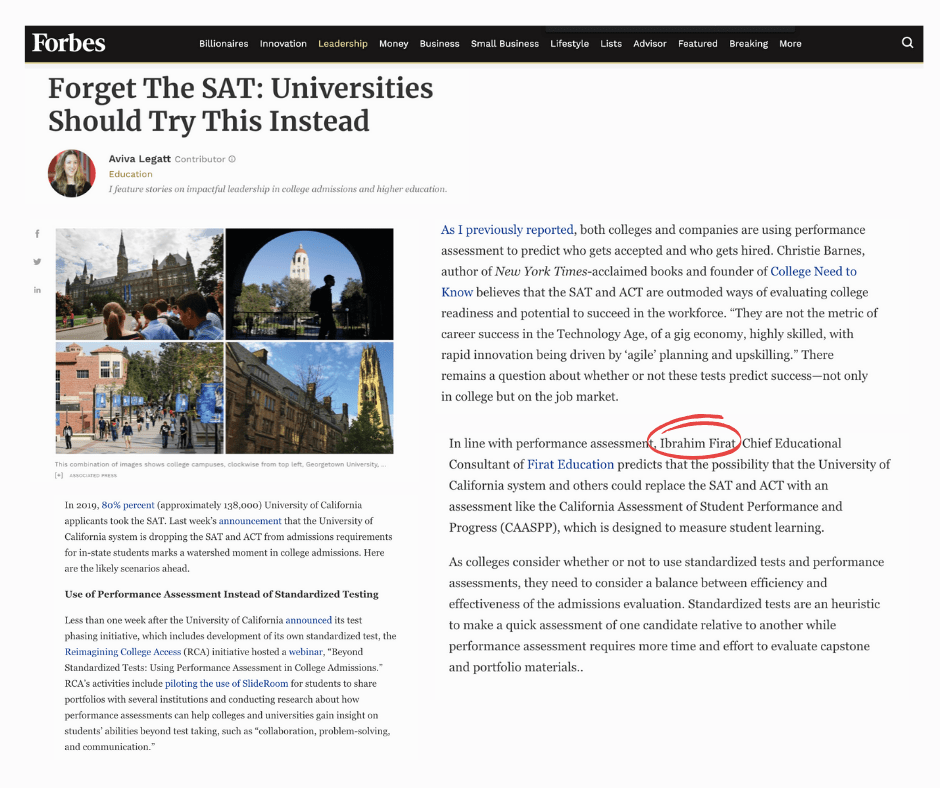Image resolution: width=940 pixels, height=788 pixels.
Task: Click the Education category link
Action: [x=130, y=174]
